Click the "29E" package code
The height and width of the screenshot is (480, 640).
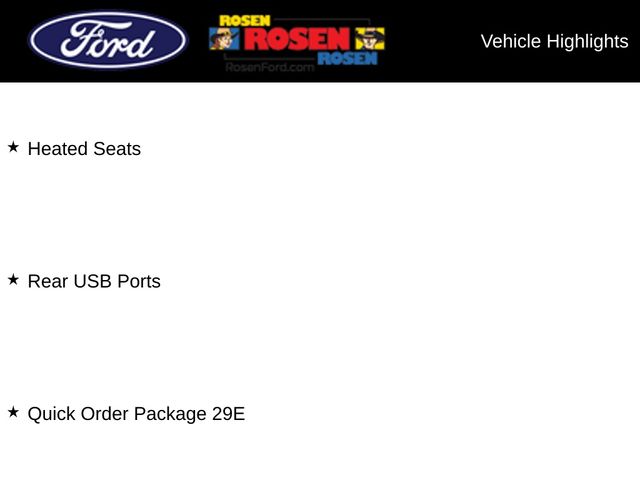(226, 413)
